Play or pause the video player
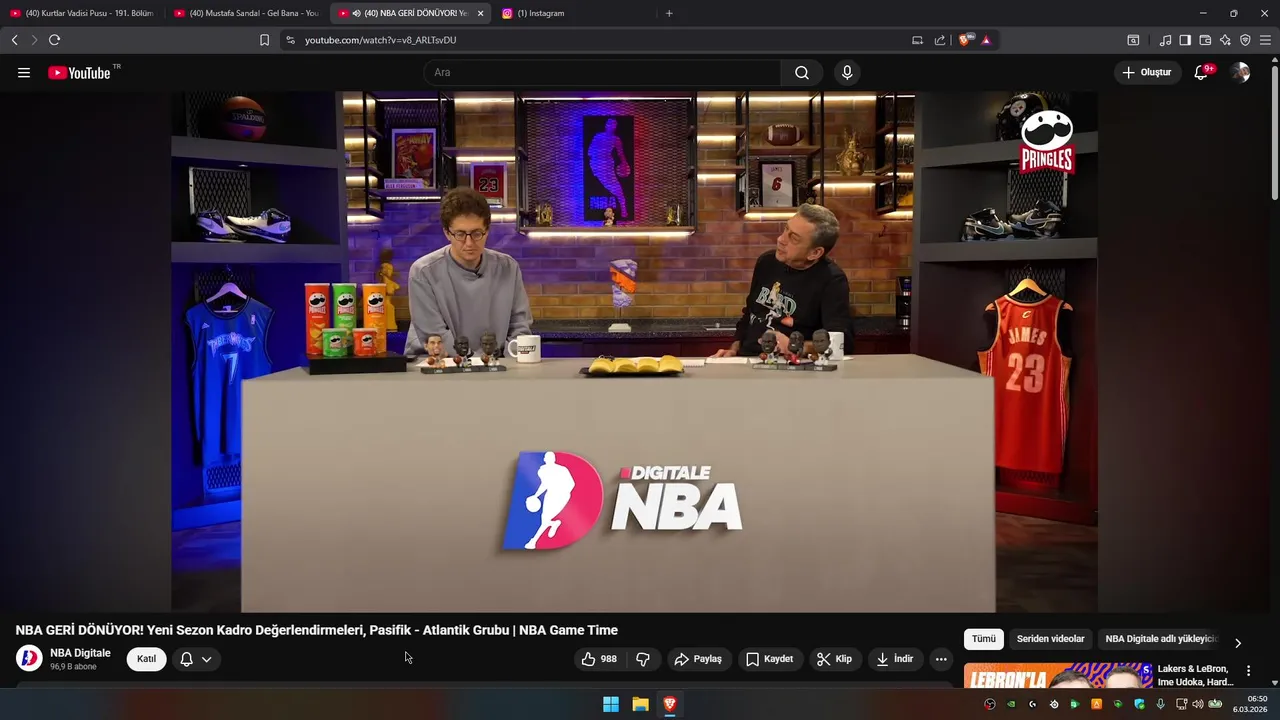1280x720 pixels. tap(634, 352)
